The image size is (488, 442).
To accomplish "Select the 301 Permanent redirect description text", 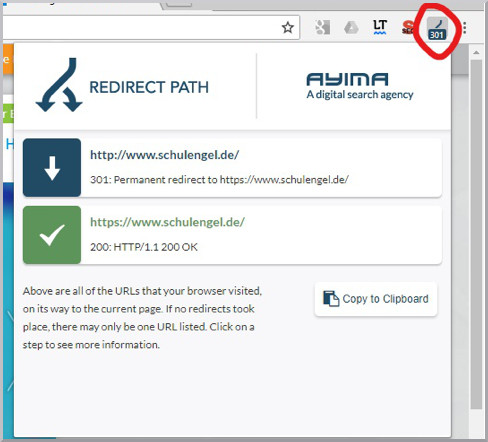I will [x=219, y=180].
